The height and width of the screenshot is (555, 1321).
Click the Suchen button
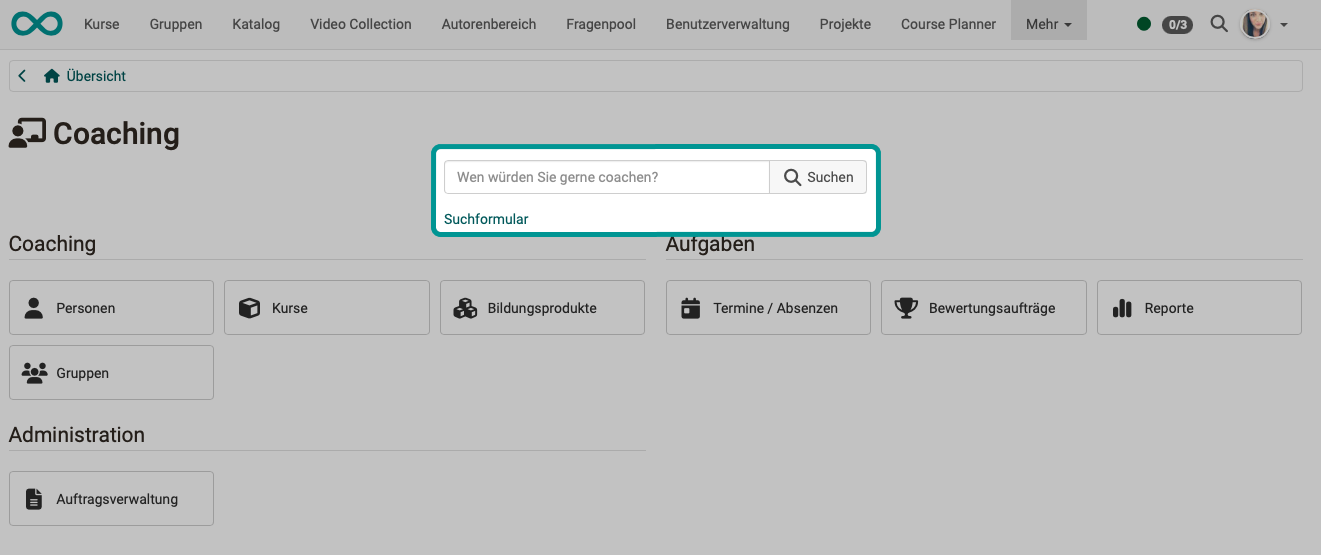tap(818, 177)
